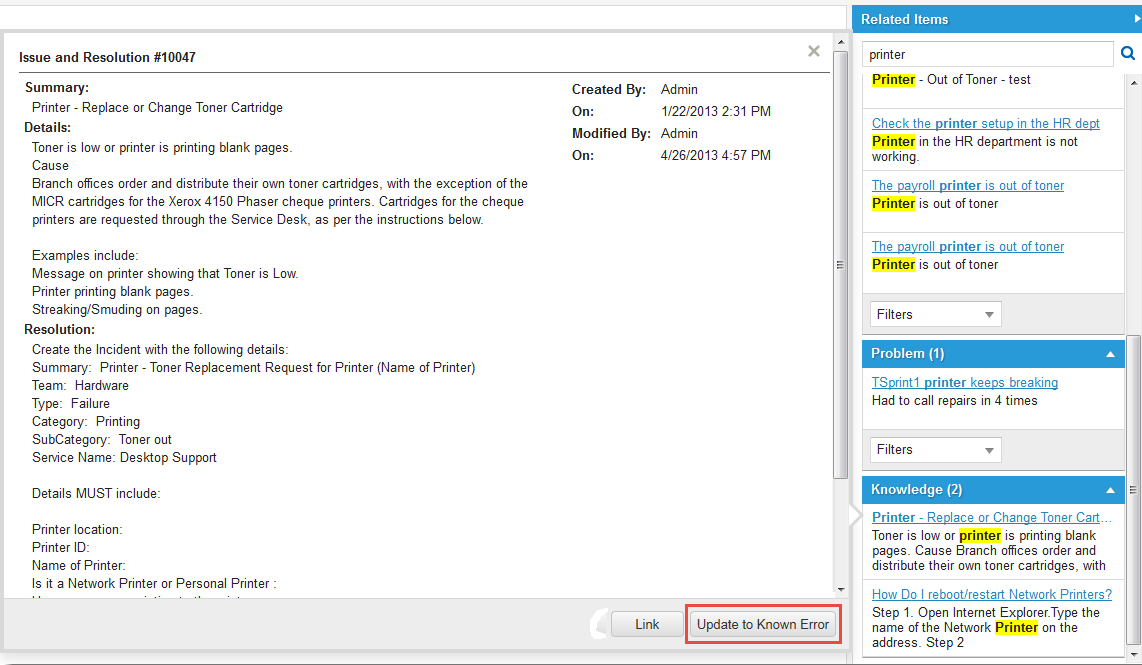Open 'TSprint1 printer keeps breaking' problem
This screenshot has height=665, width=1142.
pos(964,382)
